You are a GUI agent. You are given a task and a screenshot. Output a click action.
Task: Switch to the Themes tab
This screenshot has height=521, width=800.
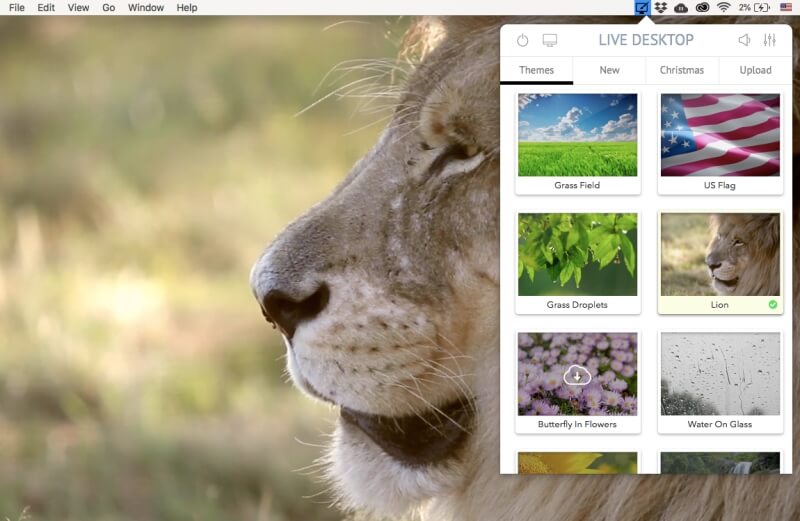point(536,70)
